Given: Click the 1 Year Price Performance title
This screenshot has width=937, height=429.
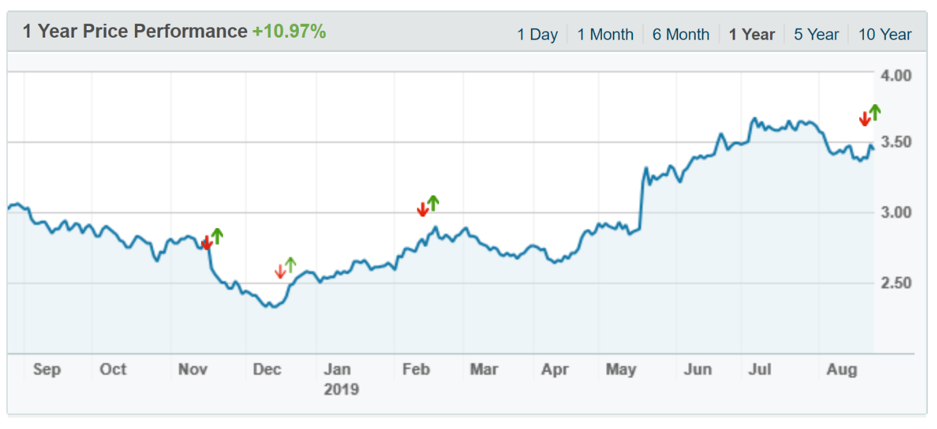Looking at the screenshot, I should (134, 32).
